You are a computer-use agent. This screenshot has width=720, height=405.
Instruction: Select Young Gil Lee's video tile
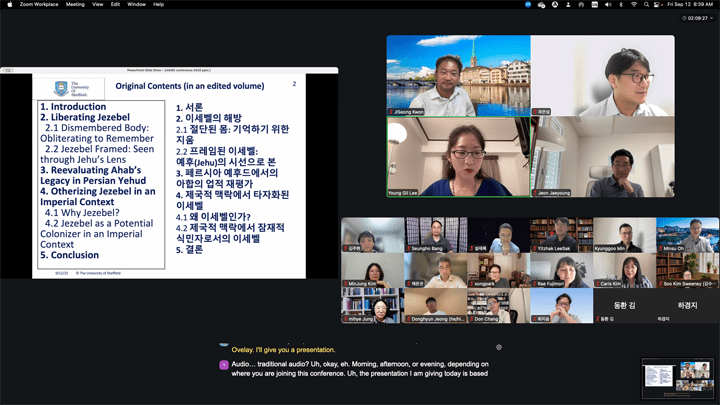(x=457, y=157)
